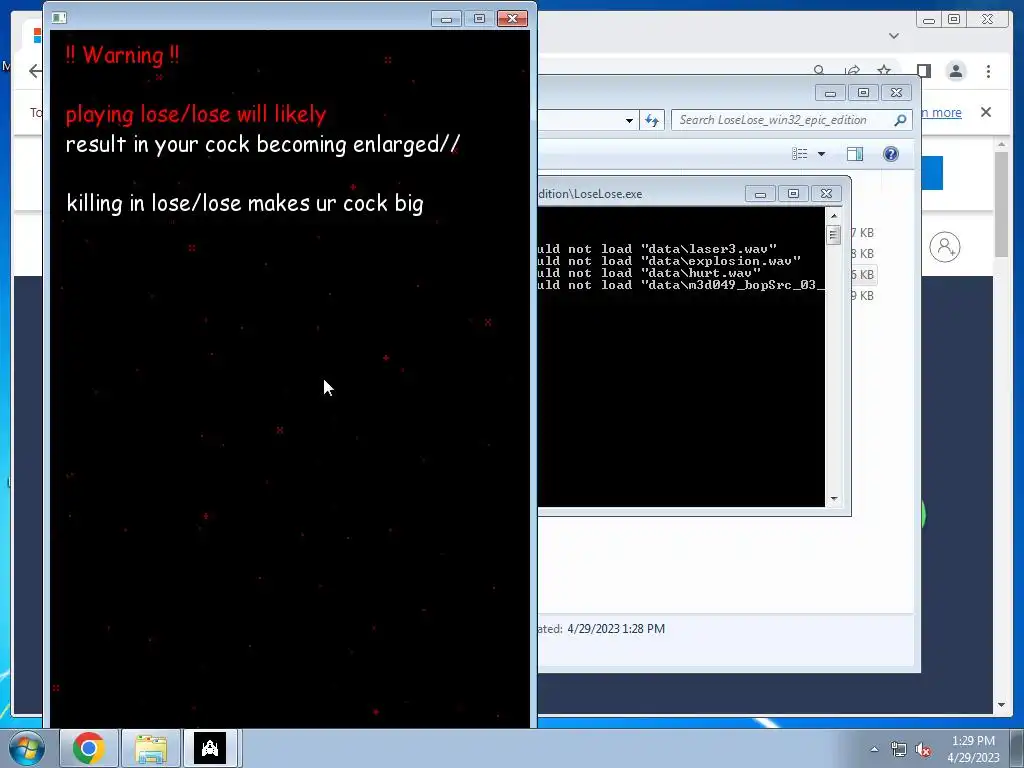Close the Explorer window
This screenshot has width=1024, height=768.
[x=897, y=93]
